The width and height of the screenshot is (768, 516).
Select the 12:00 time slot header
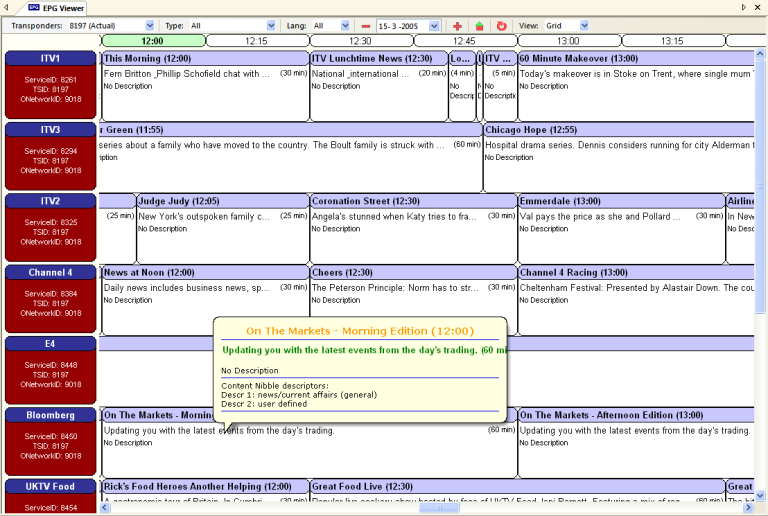click(x=153, y=41)
